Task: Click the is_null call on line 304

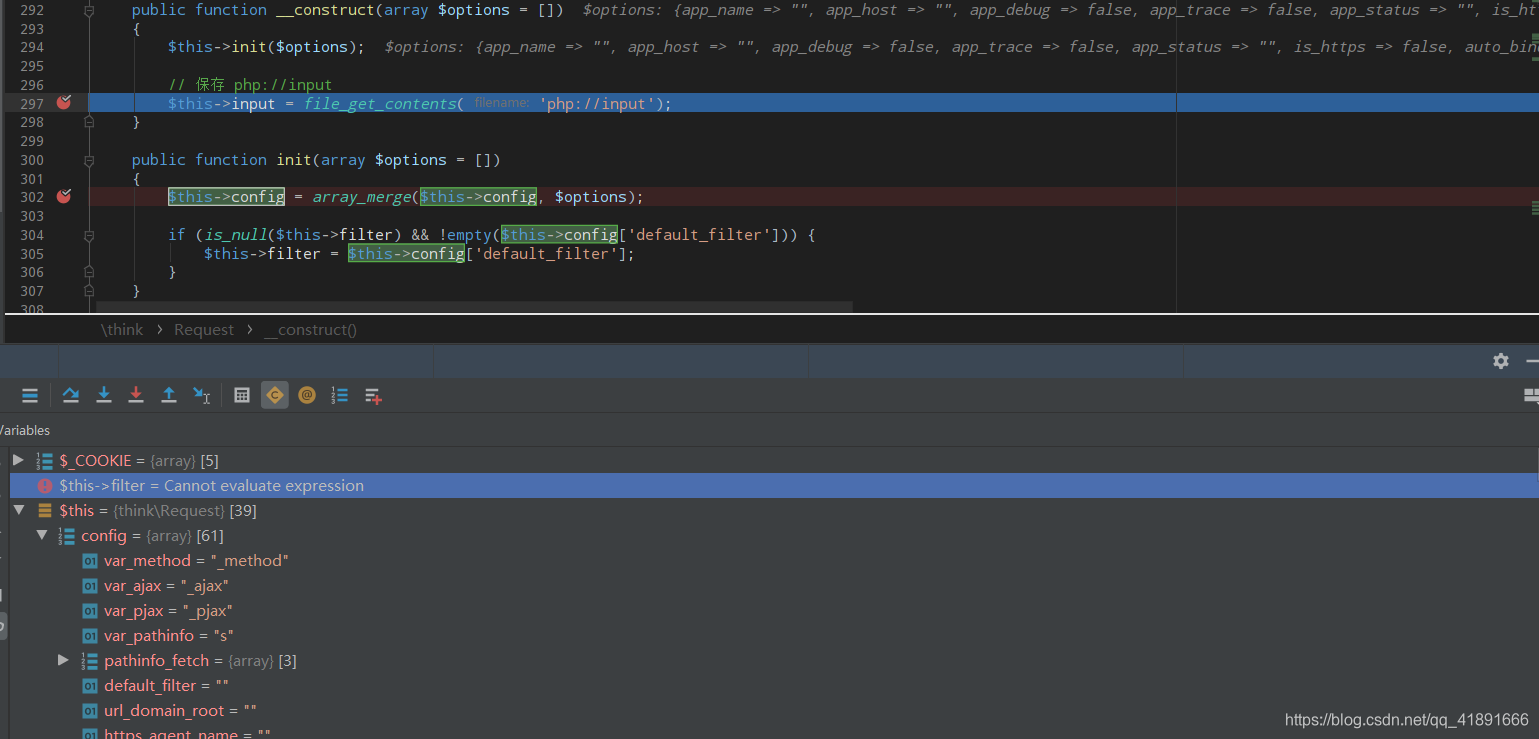Action: click(233, 235)
